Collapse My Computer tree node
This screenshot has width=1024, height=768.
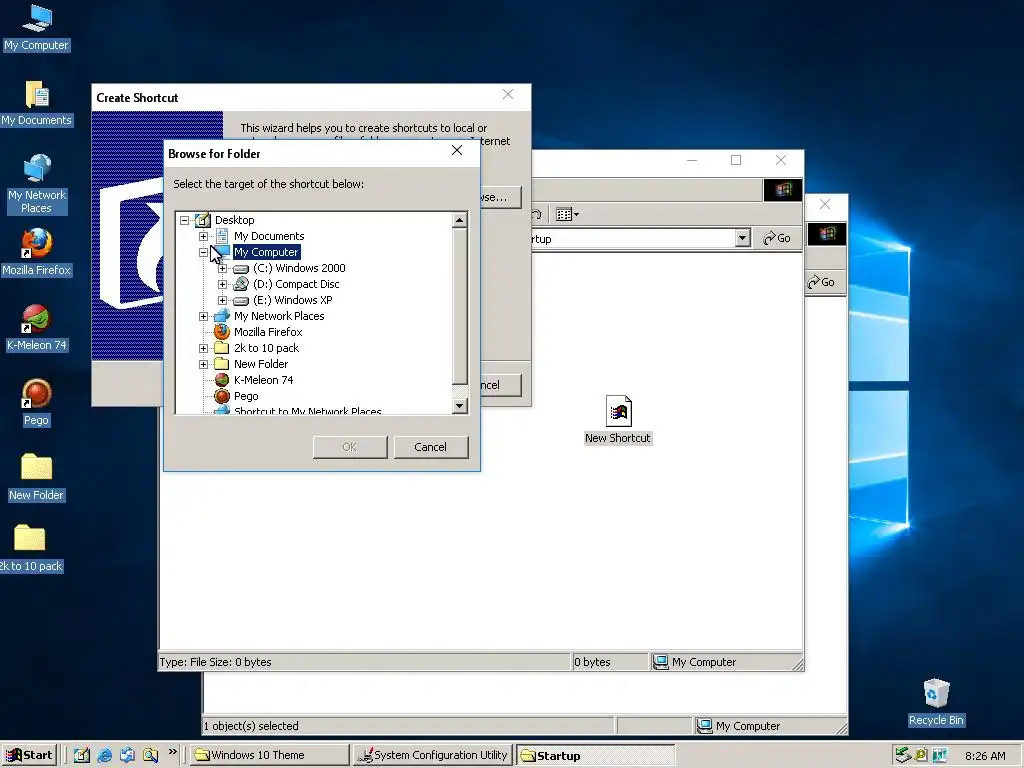tap(203, 252)
